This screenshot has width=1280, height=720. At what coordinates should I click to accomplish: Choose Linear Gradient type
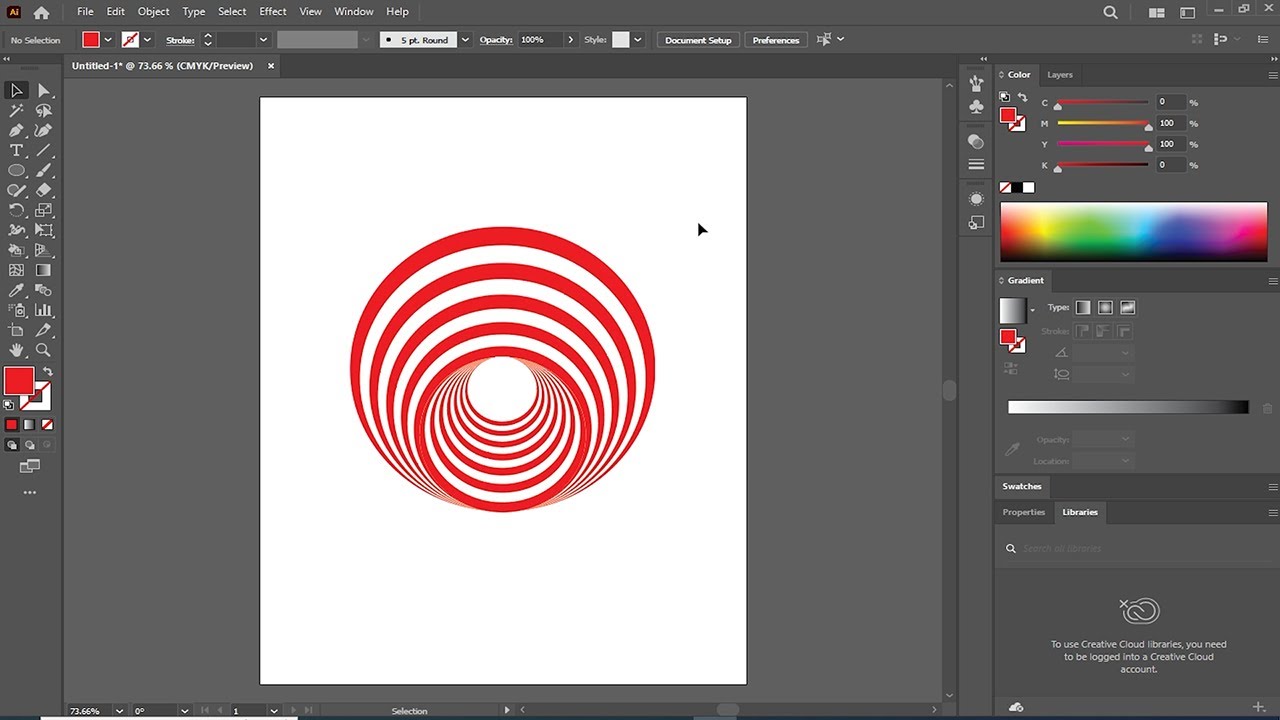(1083, 308)
